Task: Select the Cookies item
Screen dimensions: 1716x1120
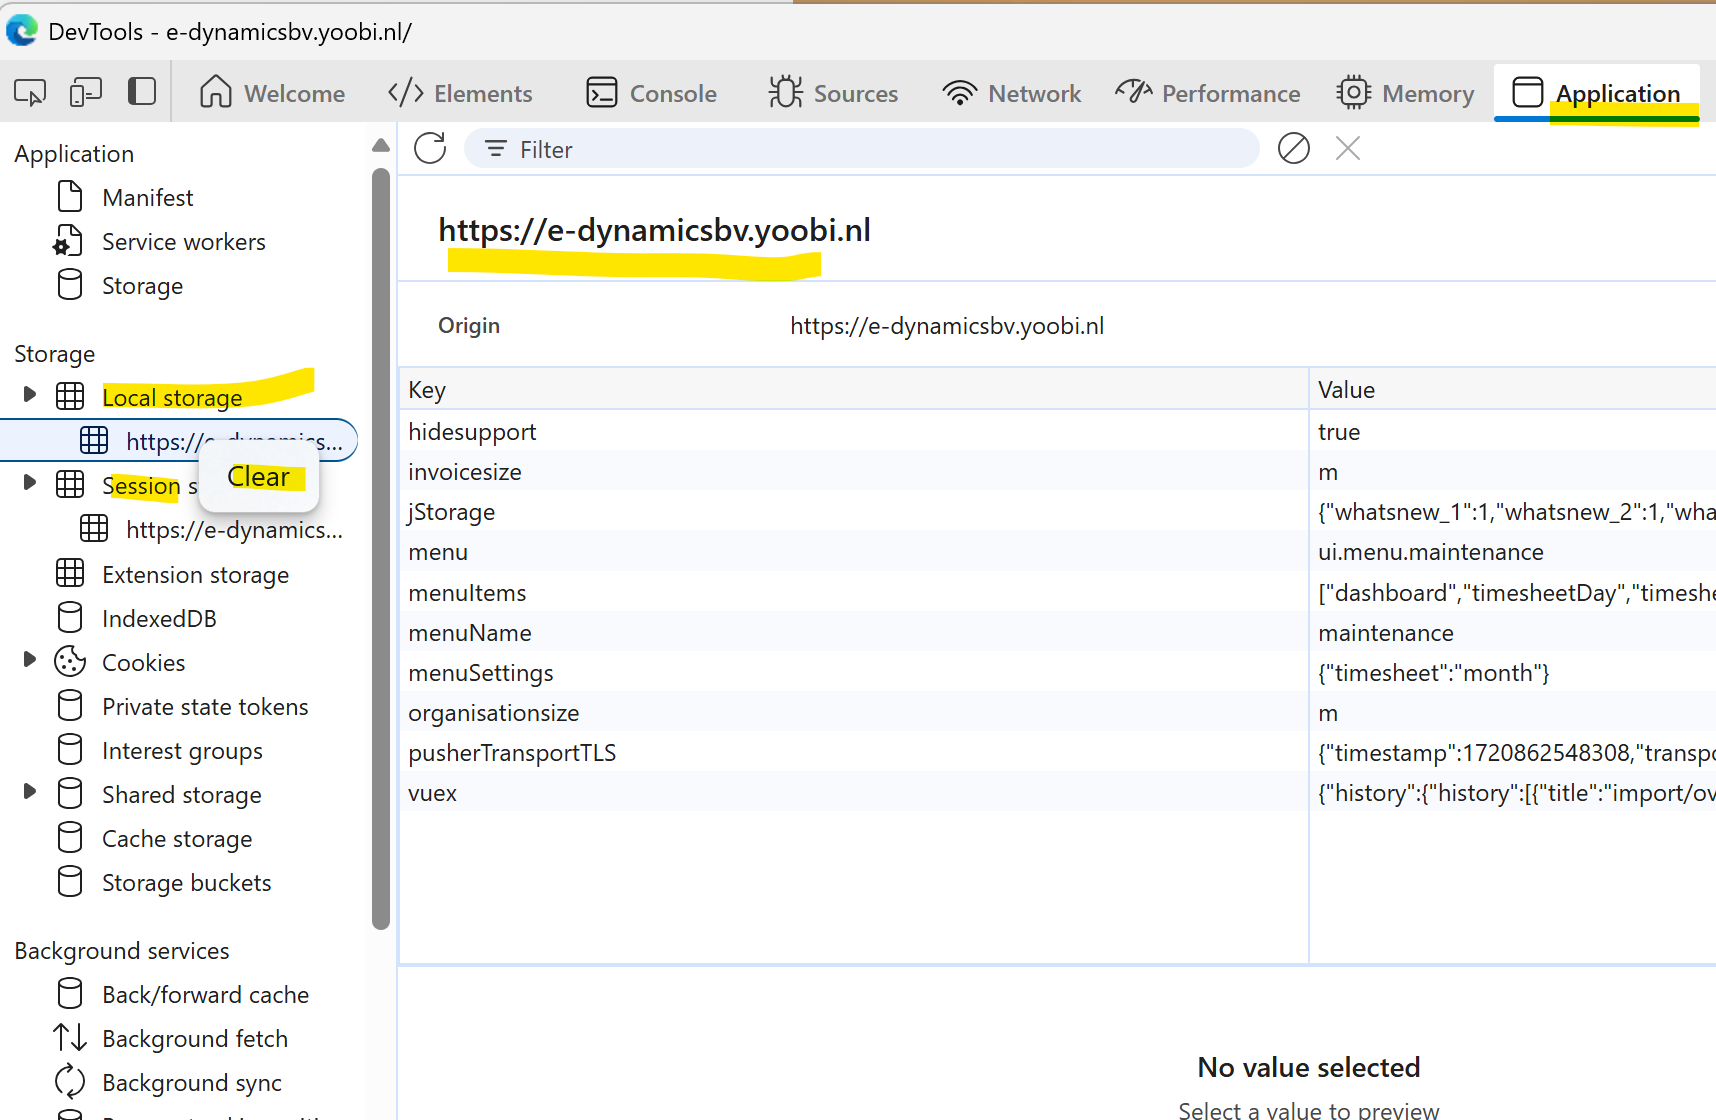Action: point(144,662)
